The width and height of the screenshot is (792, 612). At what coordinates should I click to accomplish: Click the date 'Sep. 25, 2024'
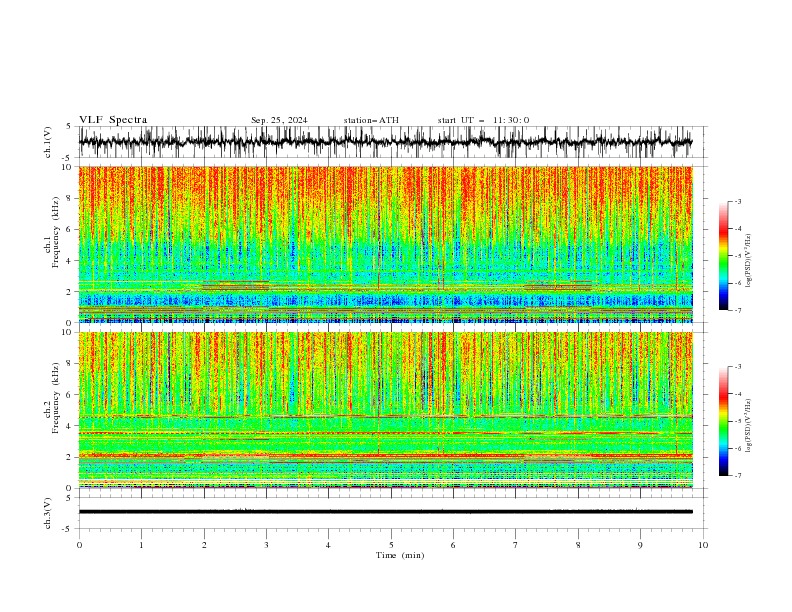click(279, 120)
